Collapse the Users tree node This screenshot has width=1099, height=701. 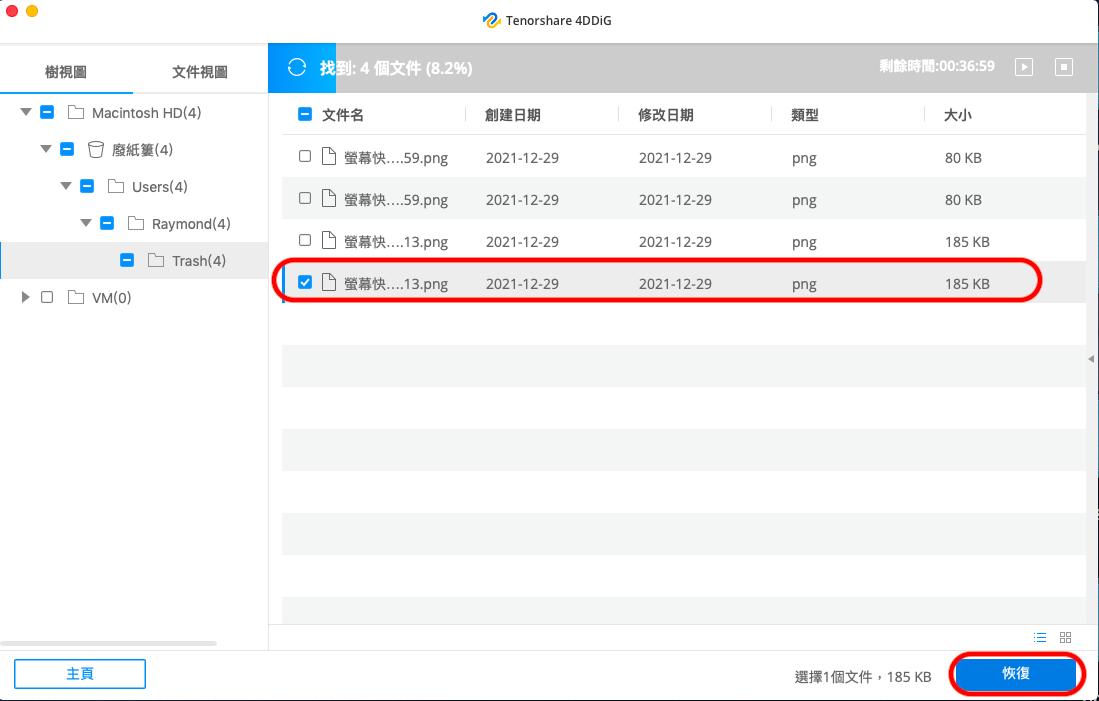coord(66,186)
